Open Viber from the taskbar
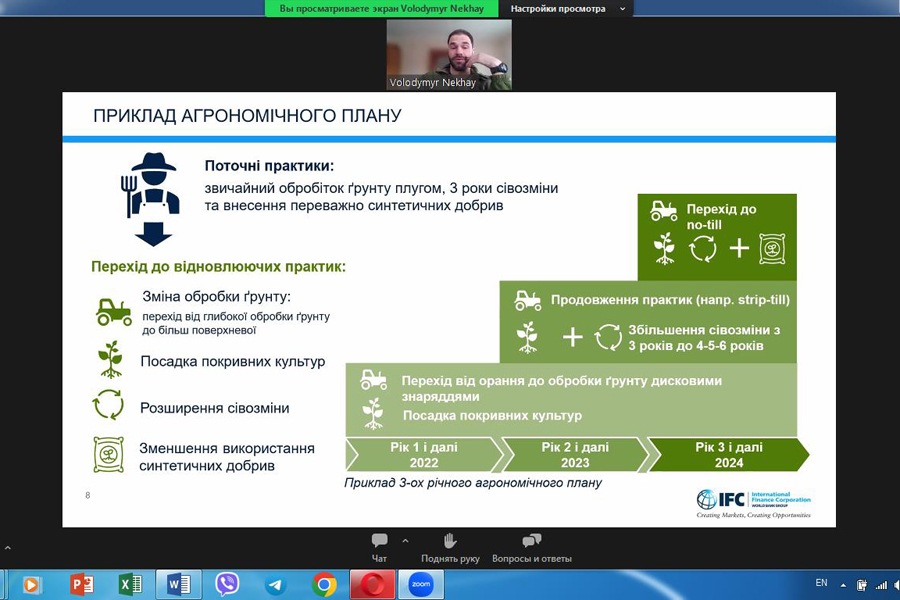This screenshot has height=600, width=900. point(227,584)
